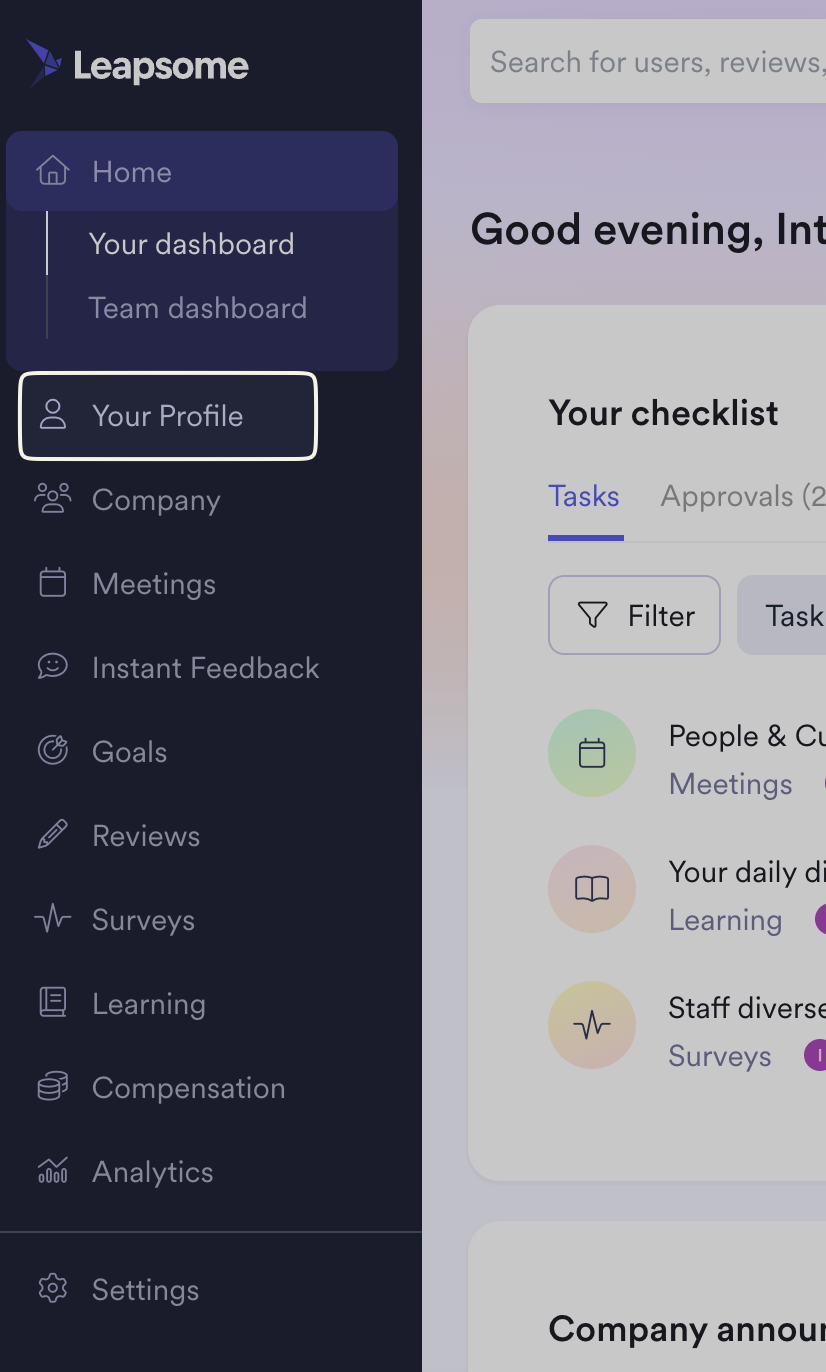Click the Instant Feedback smiley icon
The width and height of the screenshot is (826, 1372).
pos(52,666)
